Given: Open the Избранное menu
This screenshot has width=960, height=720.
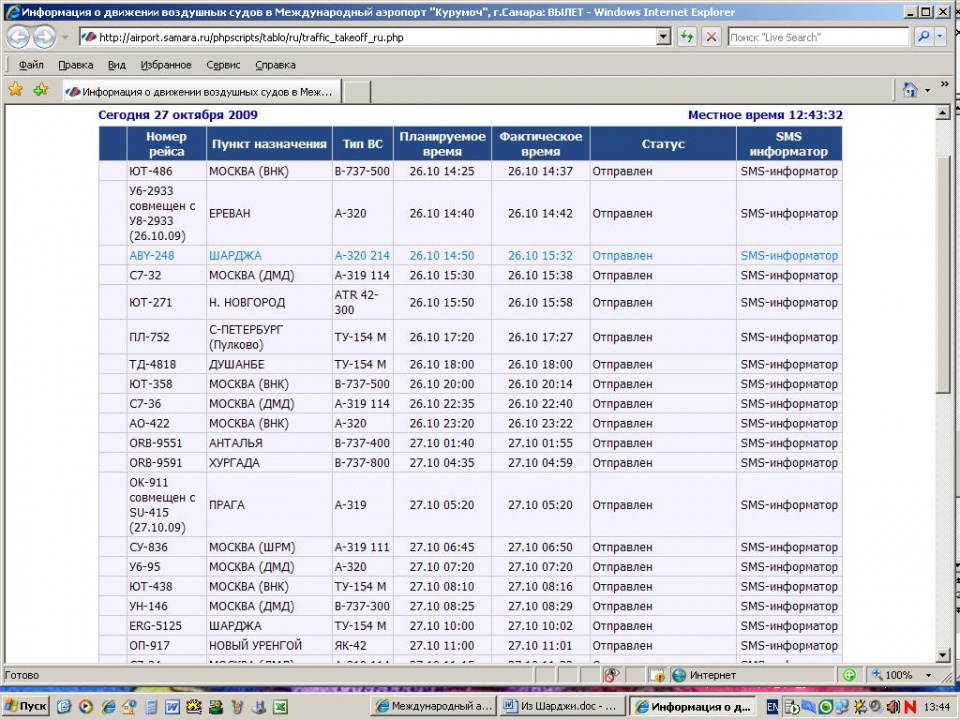Looking at the screenshot, I should tap(166, 65).
